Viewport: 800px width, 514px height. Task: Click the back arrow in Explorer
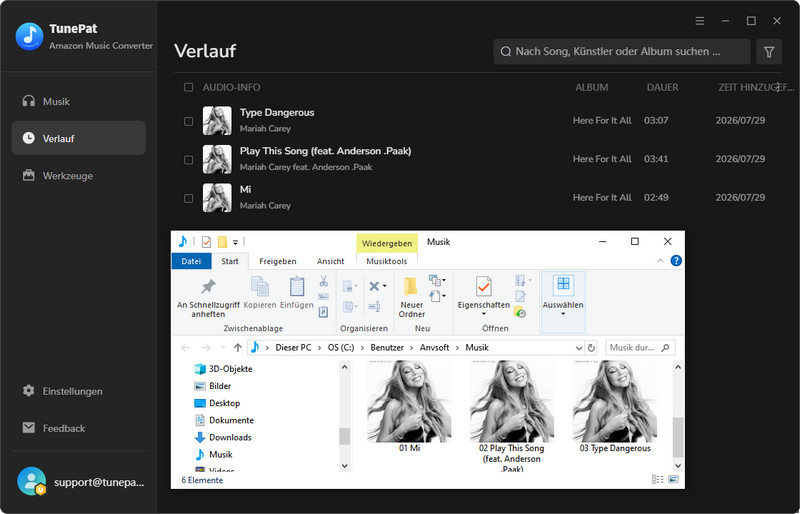coord(185,348)
